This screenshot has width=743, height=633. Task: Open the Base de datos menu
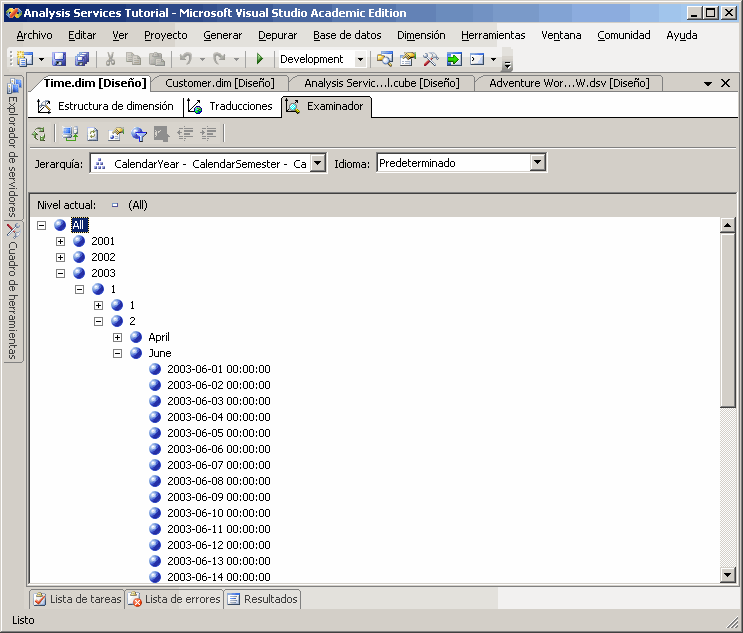pos(347,35)
